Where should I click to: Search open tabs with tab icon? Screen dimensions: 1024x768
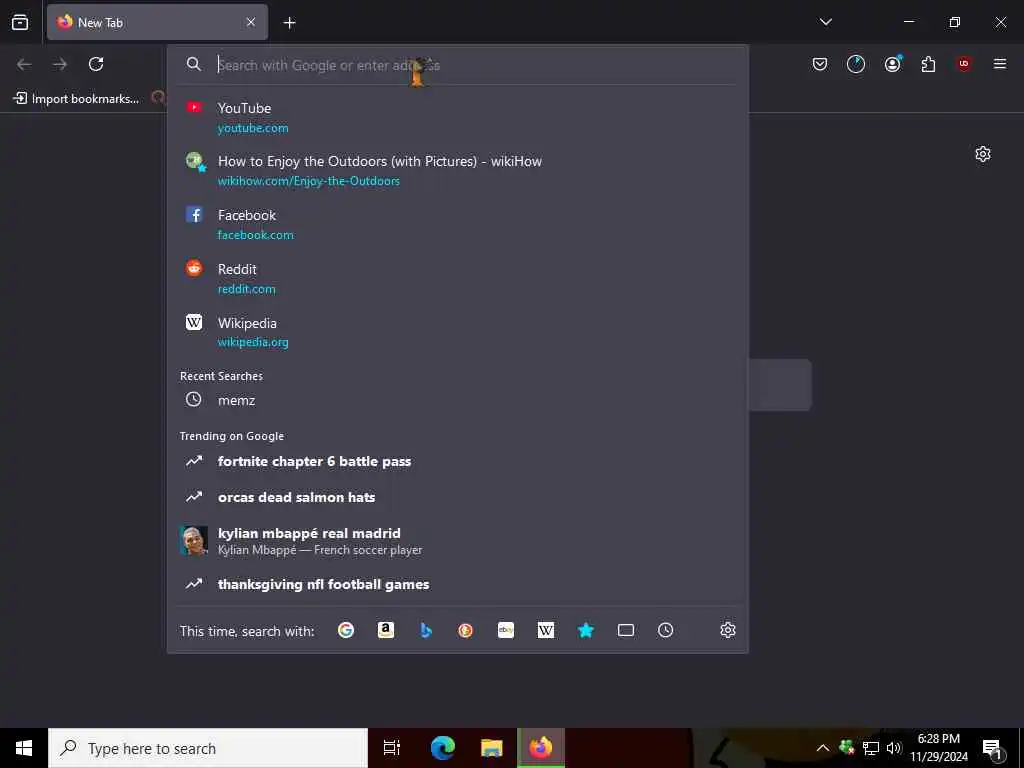[x=626, y=630]
